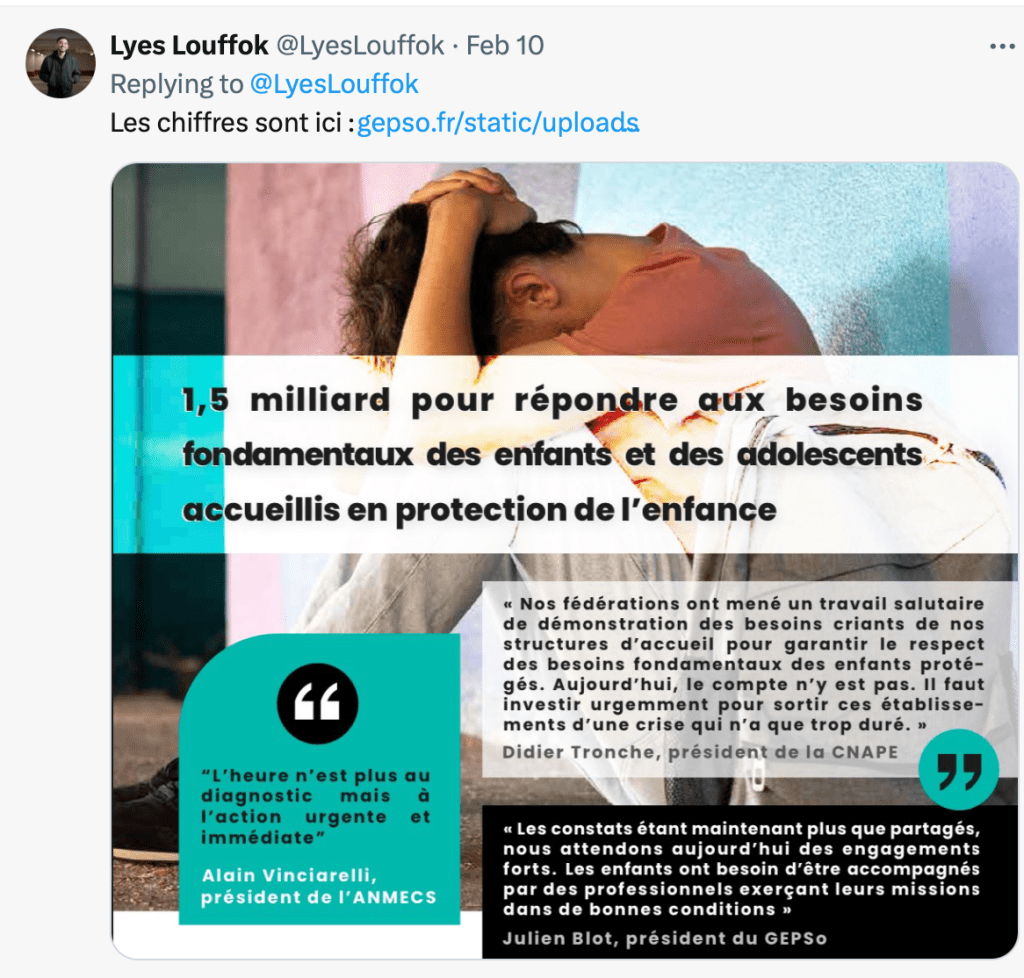Click the Julien Blot black quote panel
Image resolution: width=1024 pixels, height=978 pixels.
point(750,882)
